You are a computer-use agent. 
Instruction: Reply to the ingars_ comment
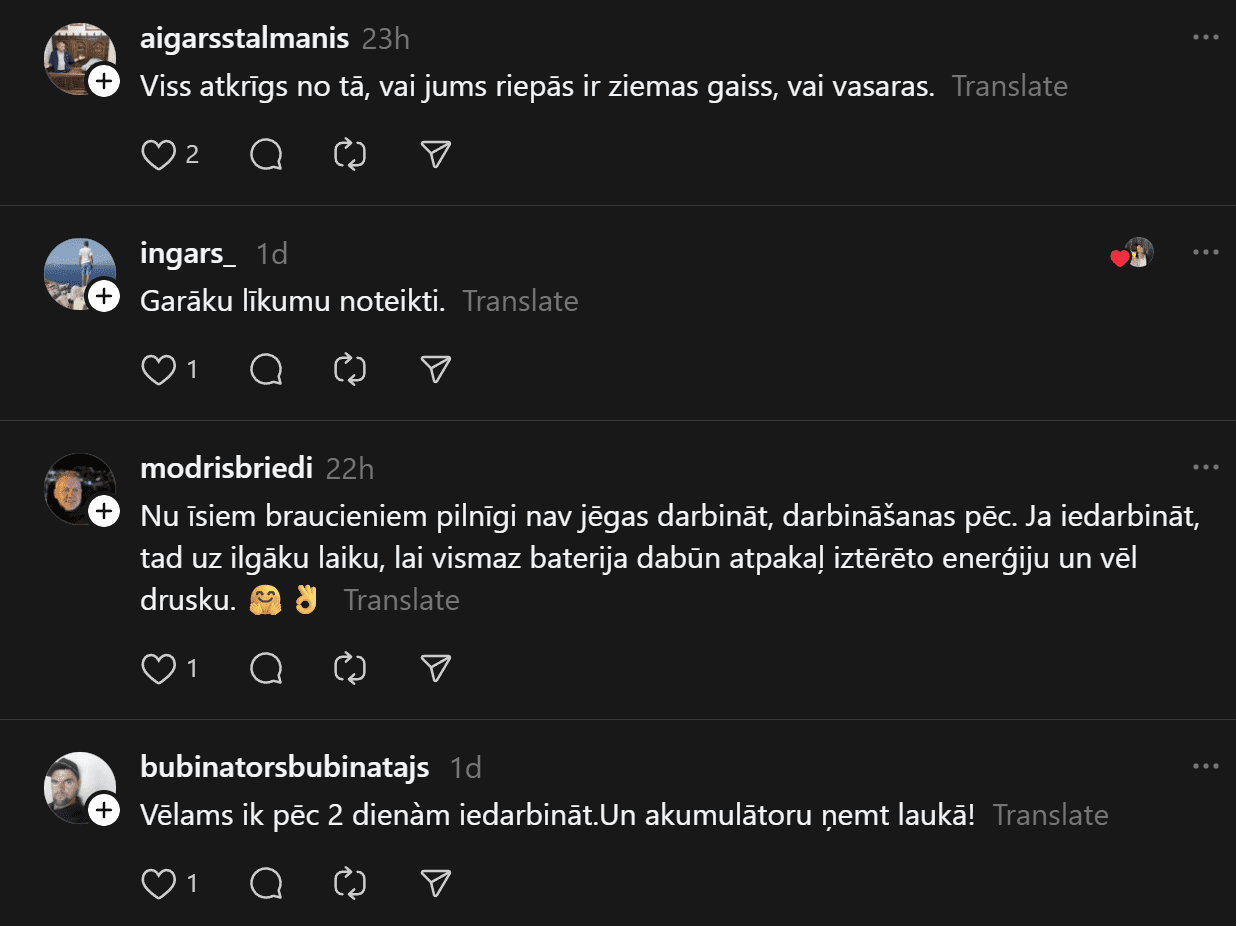[266, 370]
